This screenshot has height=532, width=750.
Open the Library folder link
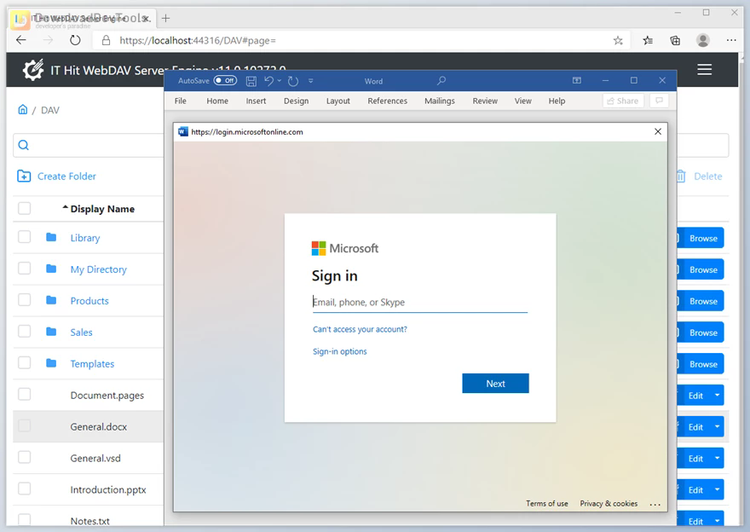point(85,238)
